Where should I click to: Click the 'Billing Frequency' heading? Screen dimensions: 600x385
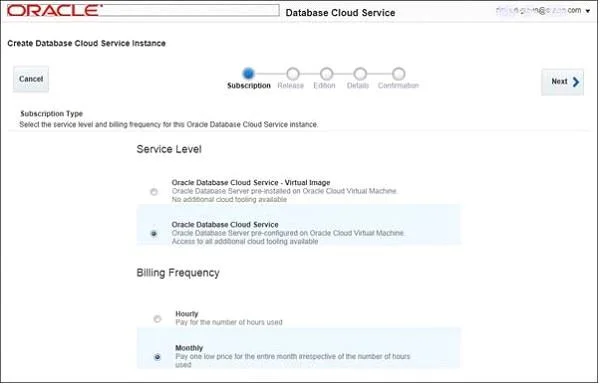[x=178, y=273]
